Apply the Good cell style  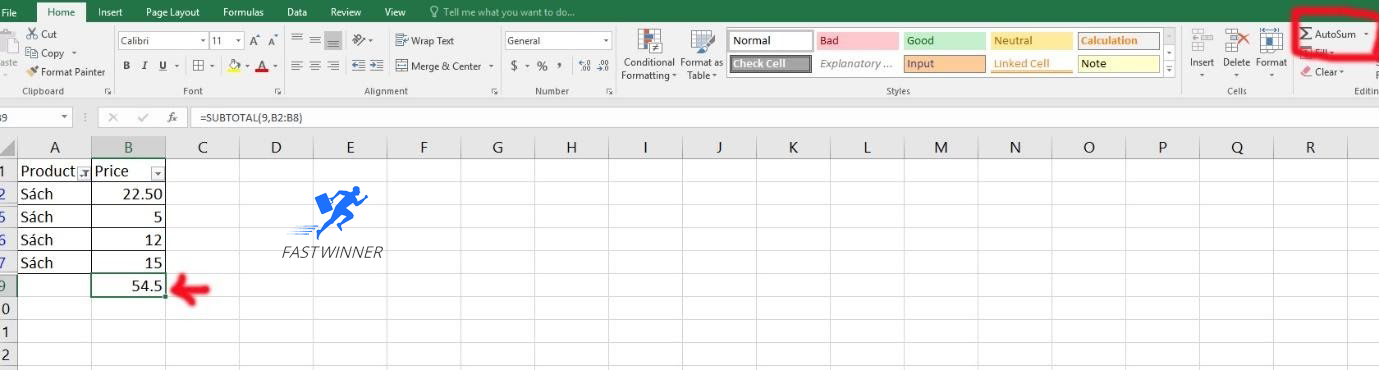point(944,41)
